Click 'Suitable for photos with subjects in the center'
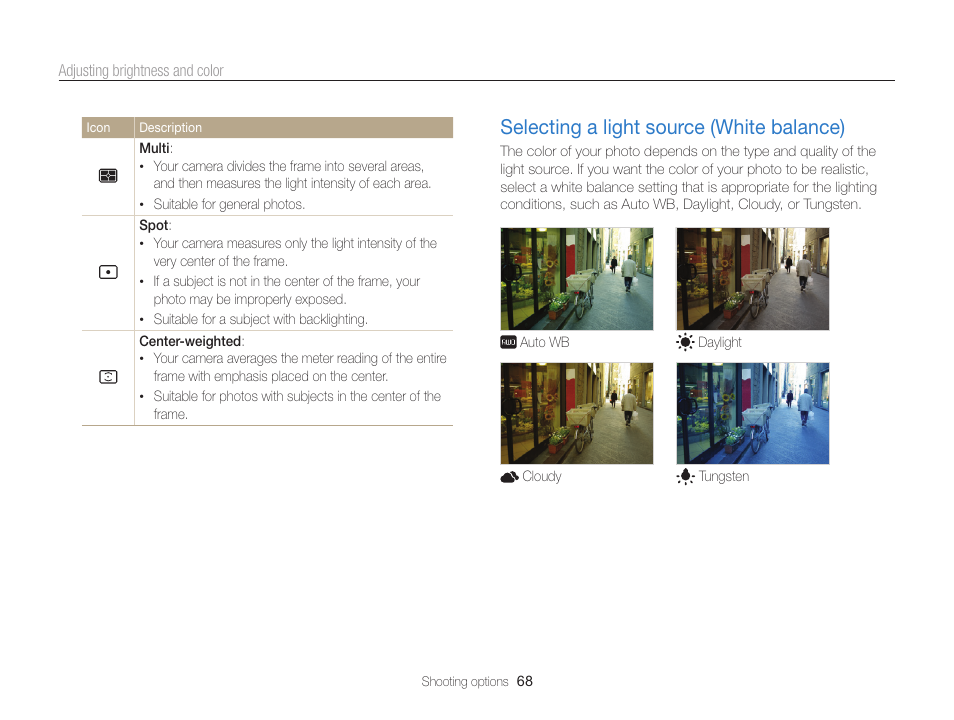 pyautogui.click(x=297, y=405)
